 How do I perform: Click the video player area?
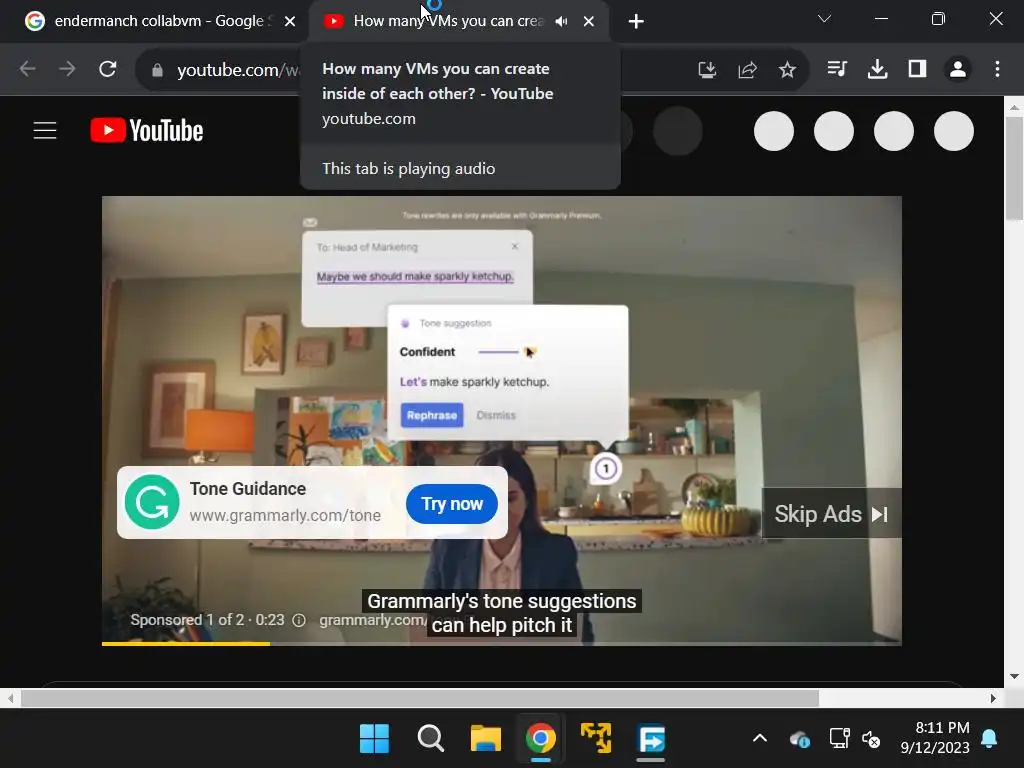tap(502, 421)
